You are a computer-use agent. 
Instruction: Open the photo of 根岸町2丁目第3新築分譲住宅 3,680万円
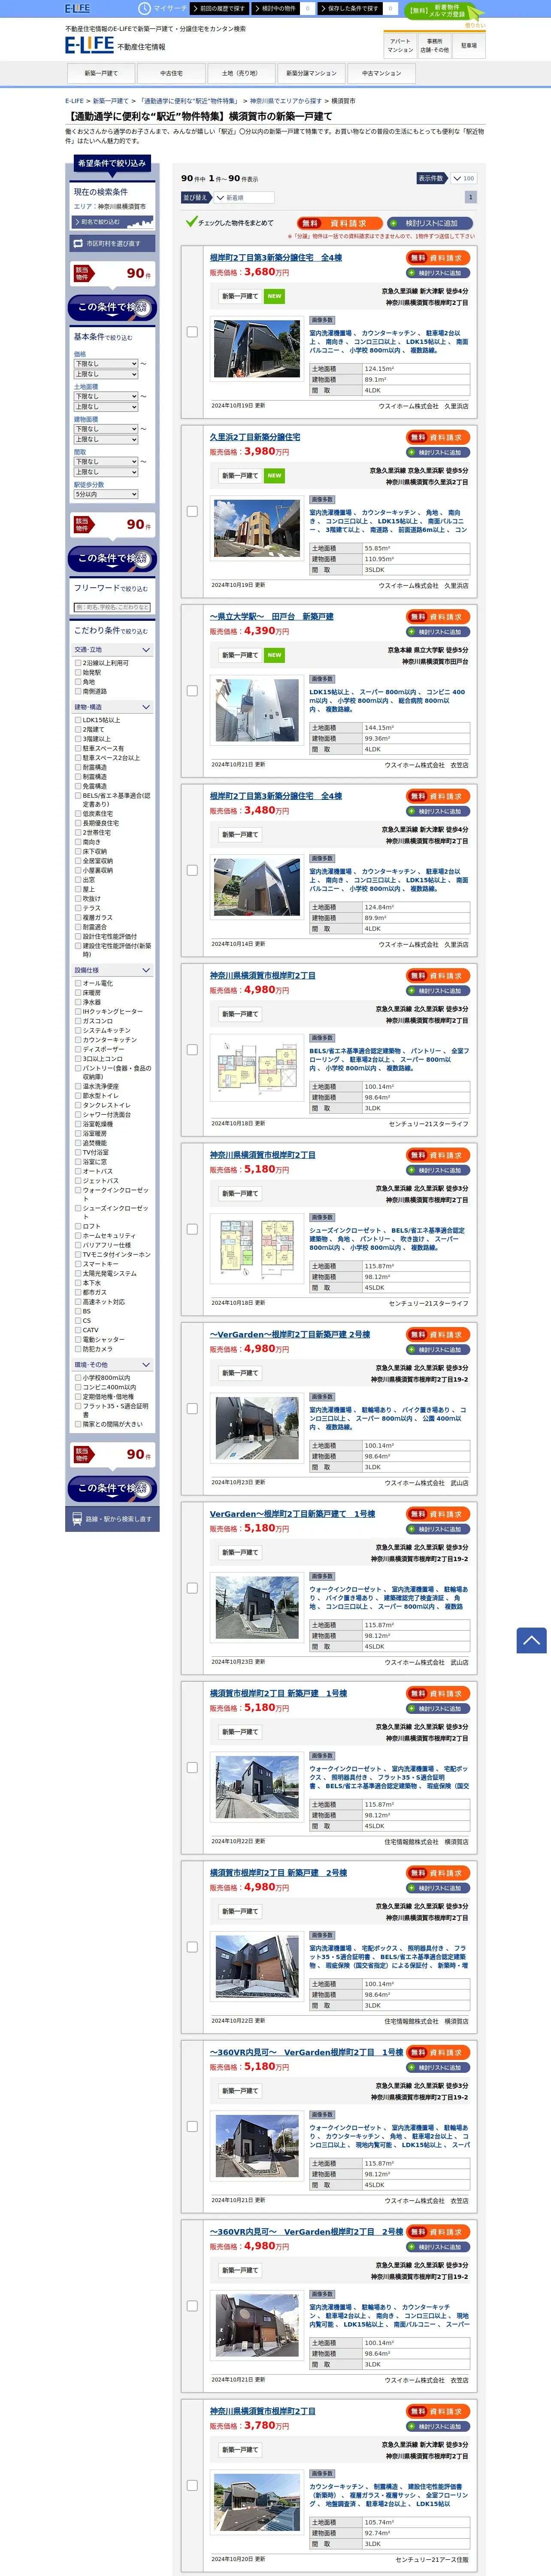tap(257, 348)
